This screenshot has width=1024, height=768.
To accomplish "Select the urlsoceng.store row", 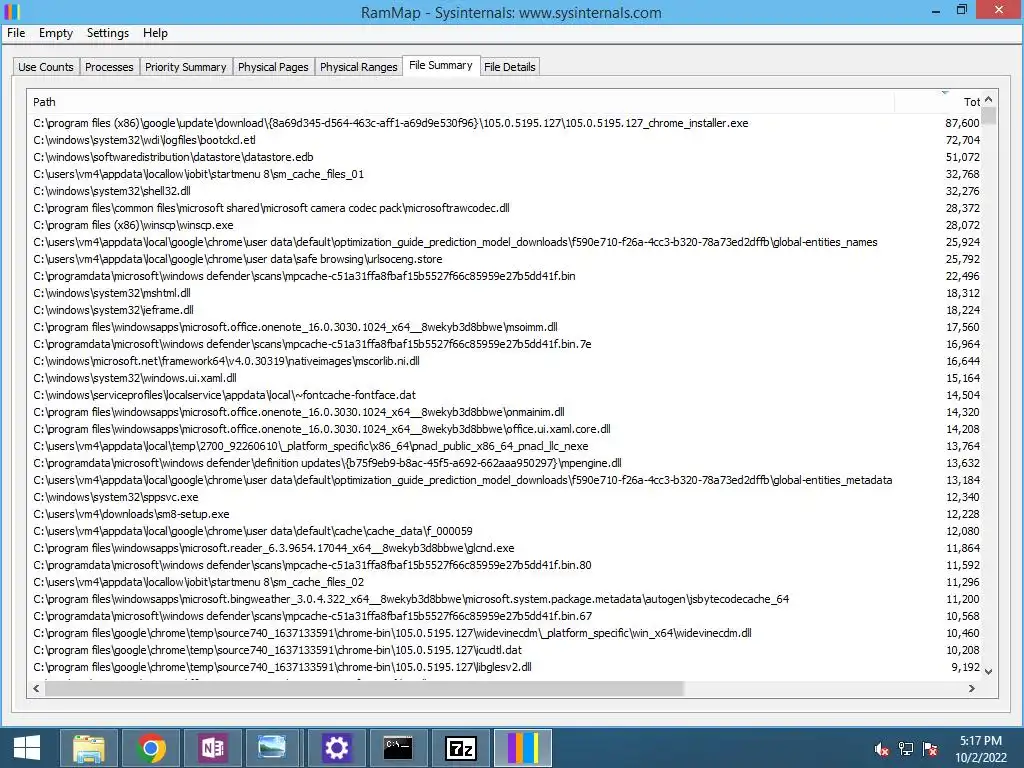I will (x=506, y=259).
